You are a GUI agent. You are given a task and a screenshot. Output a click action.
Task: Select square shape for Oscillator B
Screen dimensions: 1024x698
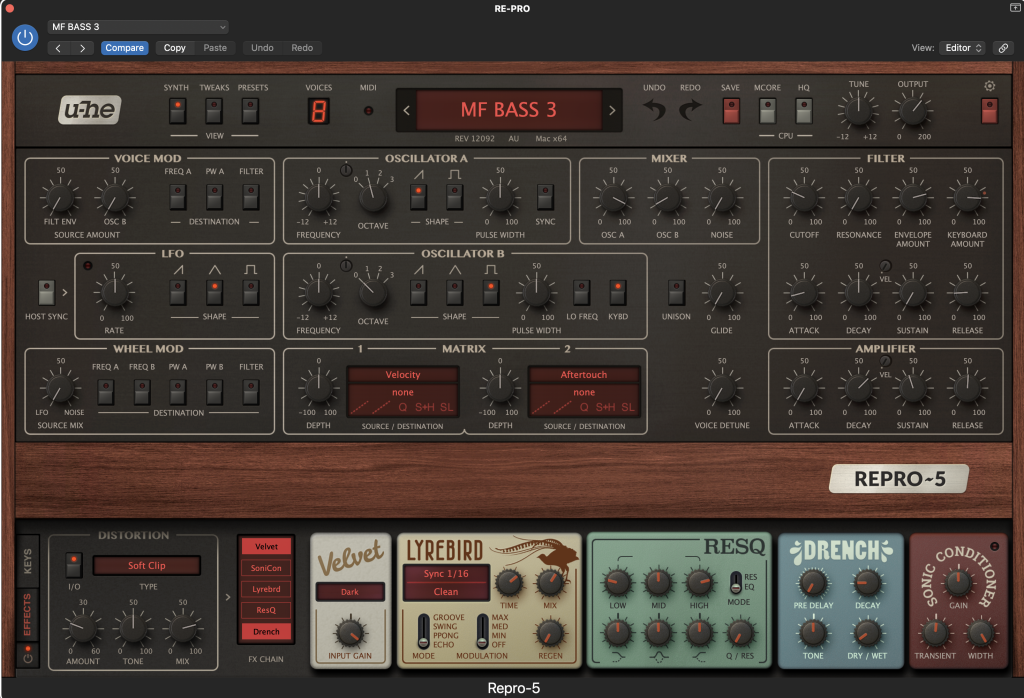pyautogui.click(x=490, y=292)
